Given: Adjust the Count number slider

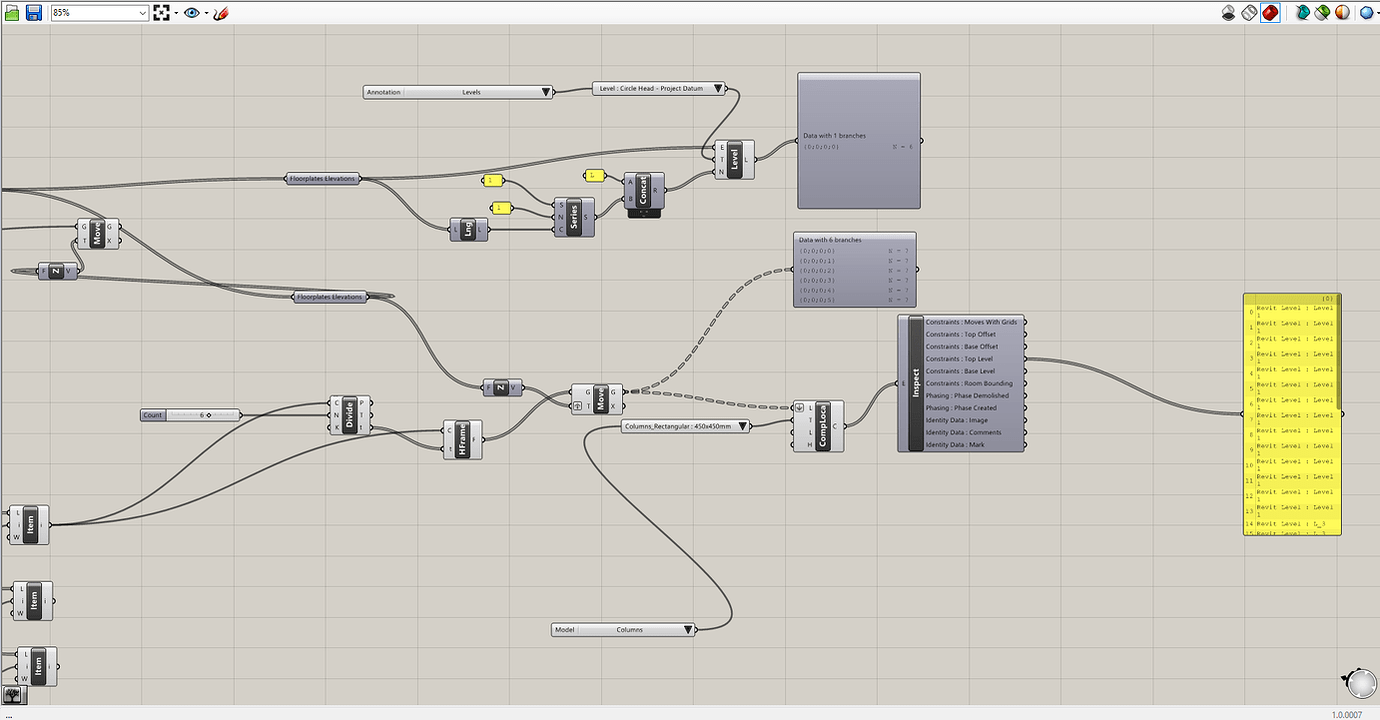Looking at the screenshot, I should tap(191, 415).
